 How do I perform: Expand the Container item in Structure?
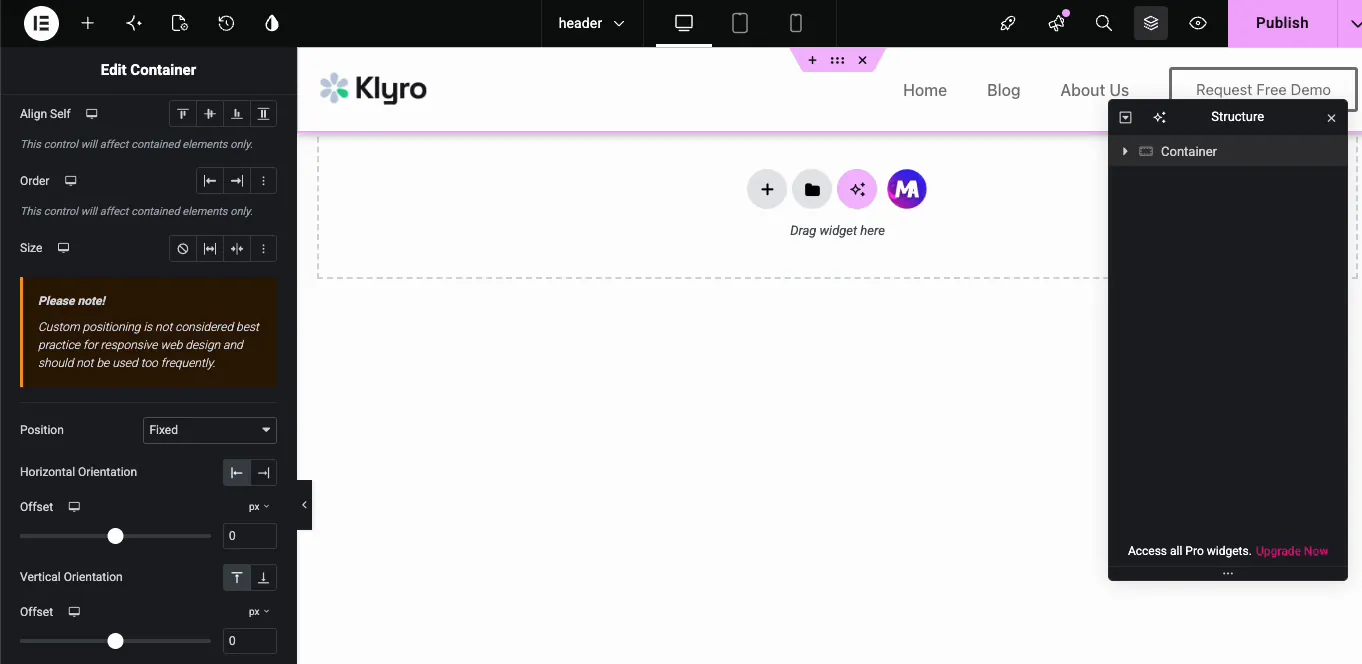coord(1125,151)
